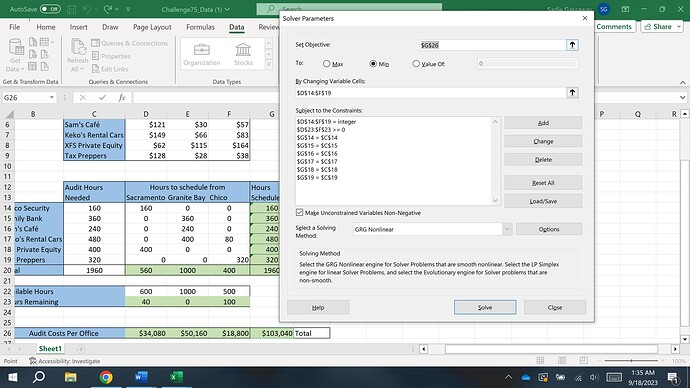Click the SG account avatar
This screenshot has width=690, height=388.
[603, 9]
